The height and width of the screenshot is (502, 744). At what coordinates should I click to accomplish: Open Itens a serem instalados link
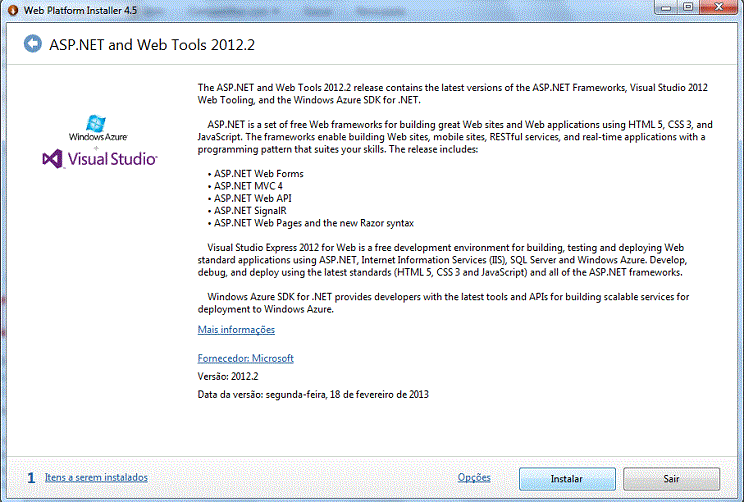click(x=96, y=477)
